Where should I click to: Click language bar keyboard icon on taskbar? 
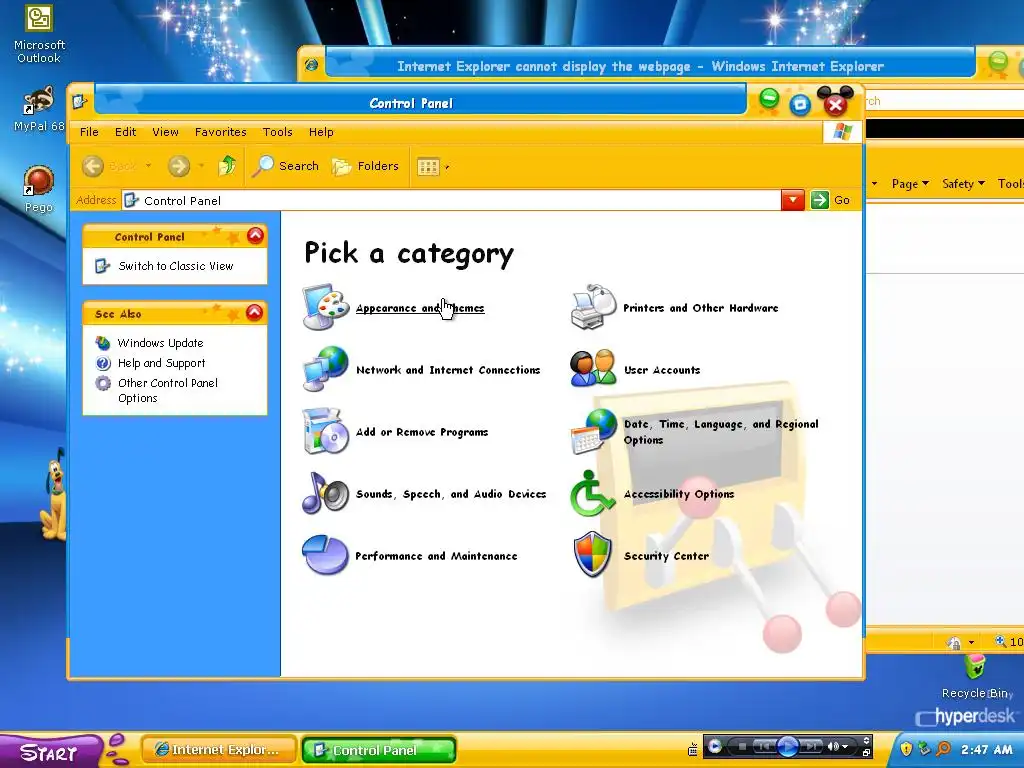(x=693, y=750)
